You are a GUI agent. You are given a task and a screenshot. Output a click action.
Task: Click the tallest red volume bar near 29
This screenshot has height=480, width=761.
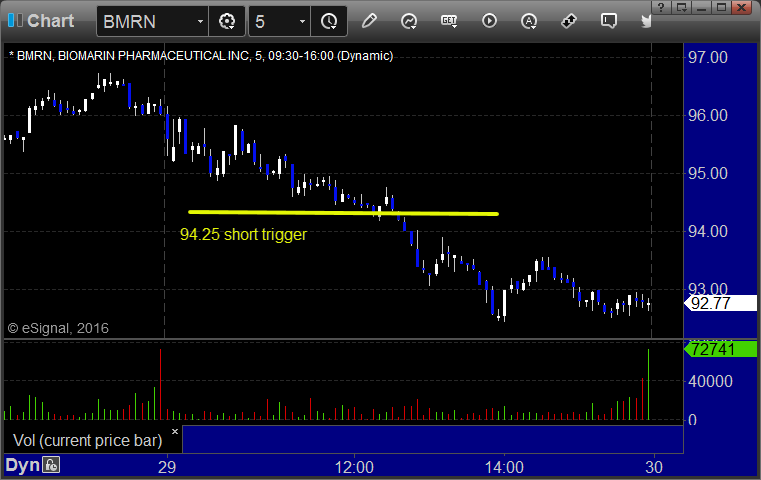[x=161, y=384]
